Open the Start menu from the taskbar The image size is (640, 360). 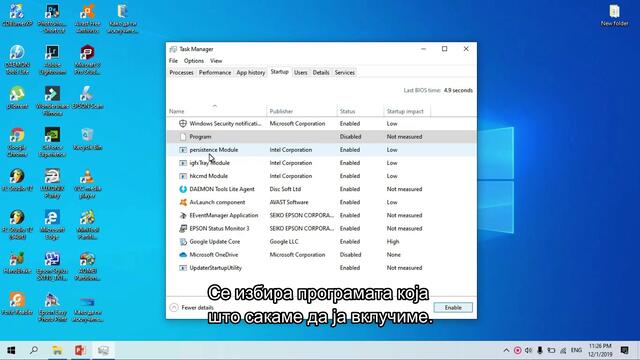pyautogui.click(x=11, y=350)
